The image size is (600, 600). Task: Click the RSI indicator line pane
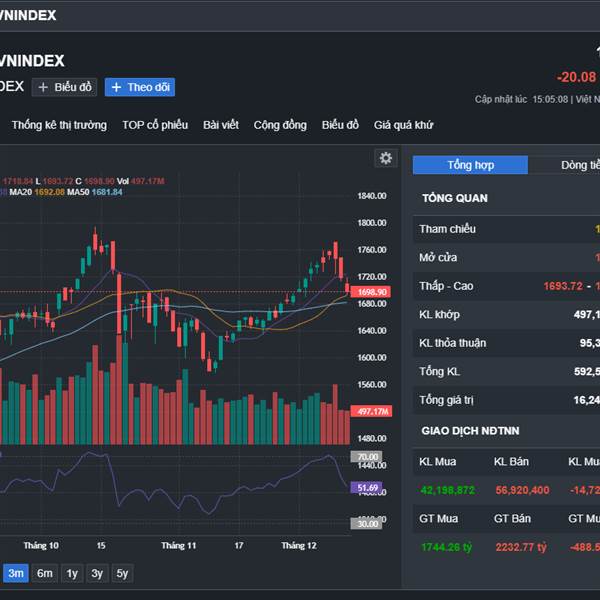(175, 491)
